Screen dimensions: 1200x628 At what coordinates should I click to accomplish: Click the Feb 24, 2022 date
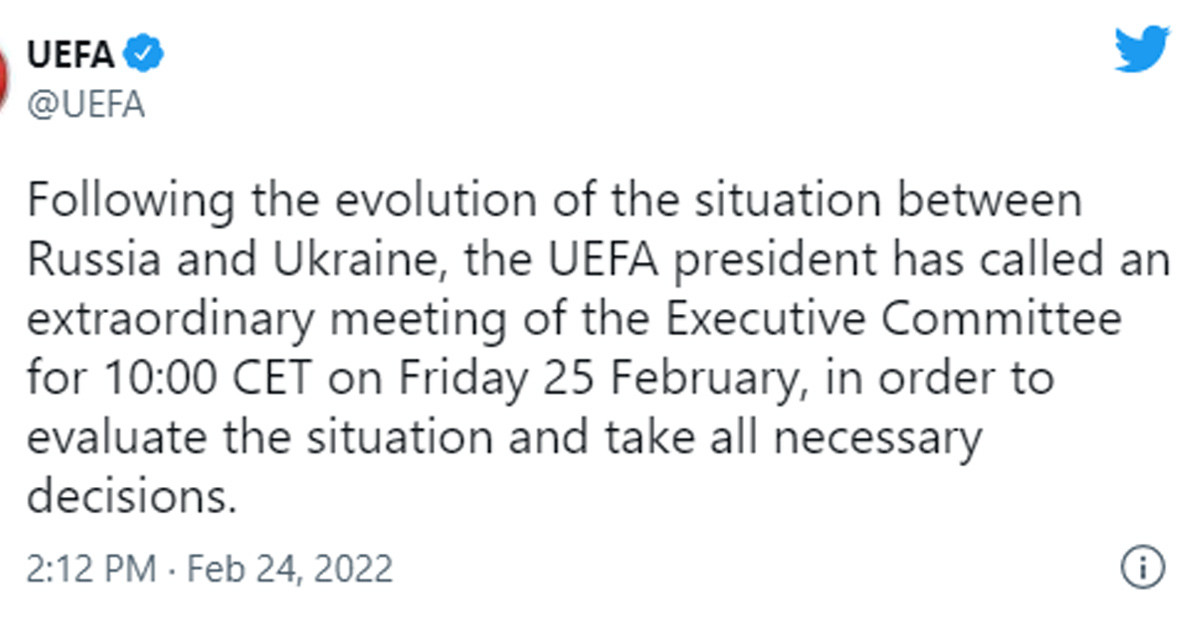point(290,569)
